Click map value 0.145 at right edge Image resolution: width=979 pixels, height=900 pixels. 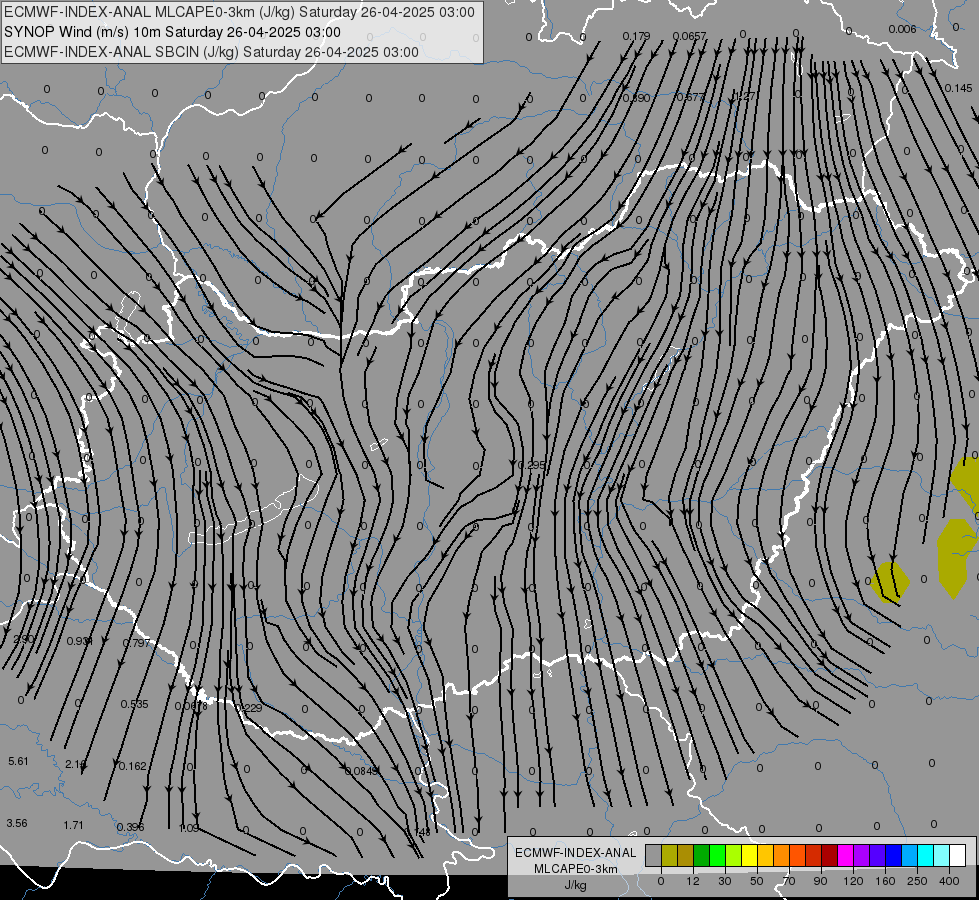958,88
